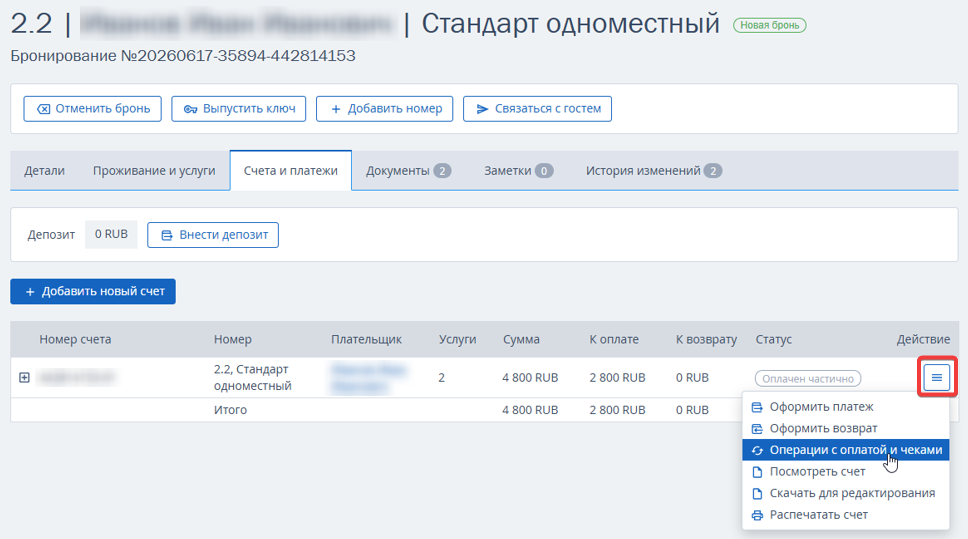Click the К оплате column header
This screenshot has height=539, width=968.
click(x=614, y=340)
